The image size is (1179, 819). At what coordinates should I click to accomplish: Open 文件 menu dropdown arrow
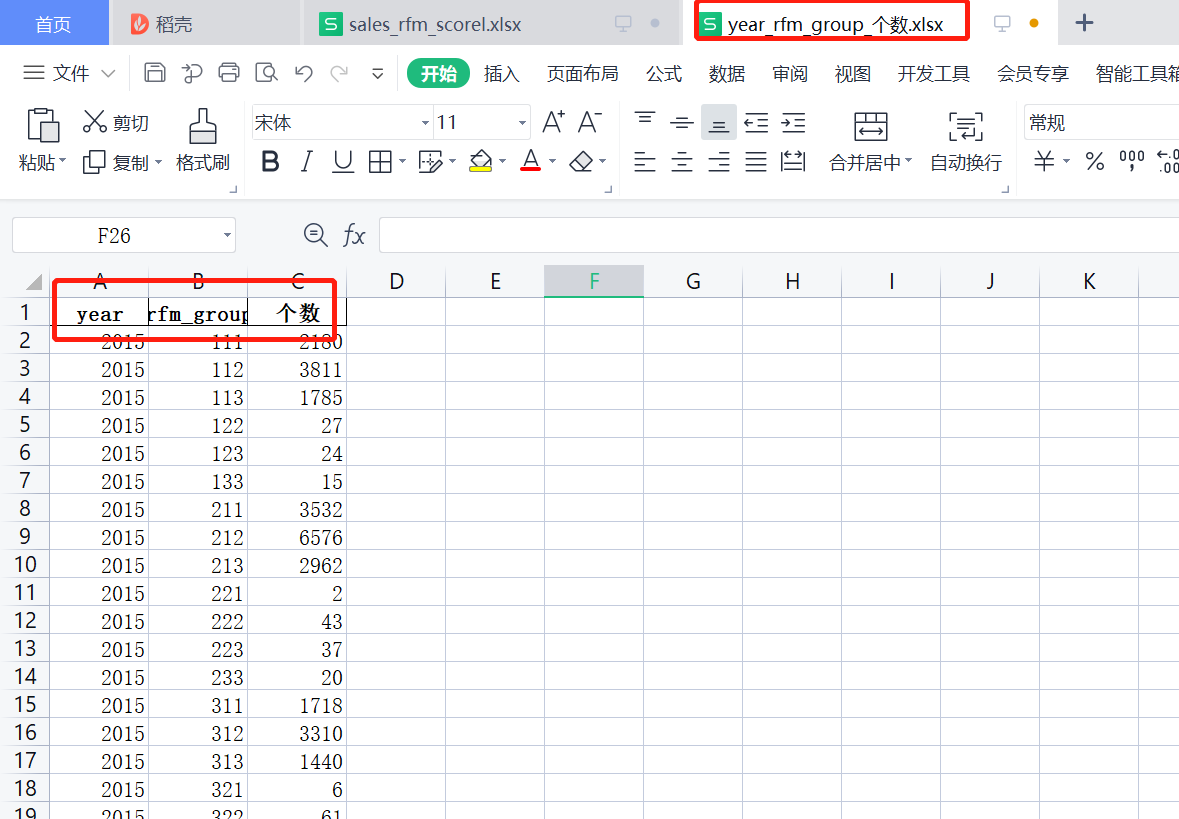click(108, 74)
